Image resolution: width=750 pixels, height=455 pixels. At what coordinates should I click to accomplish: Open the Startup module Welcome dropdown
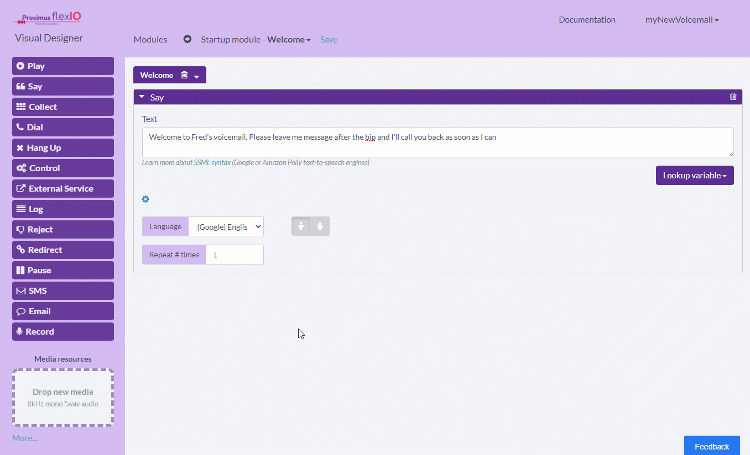pos(288,40)
